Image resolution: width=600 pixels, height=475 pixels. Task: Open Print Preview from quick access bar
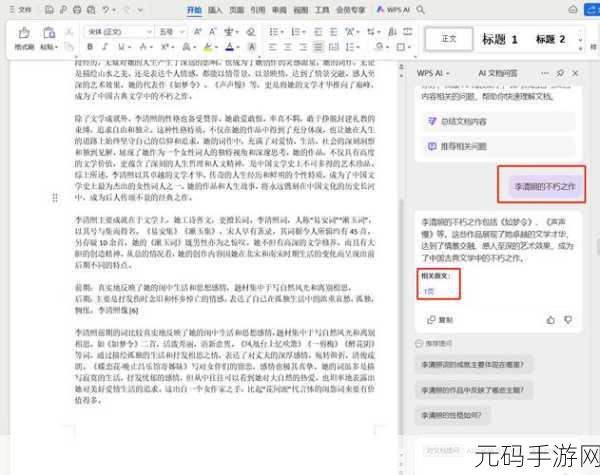[x=91, y=10]
